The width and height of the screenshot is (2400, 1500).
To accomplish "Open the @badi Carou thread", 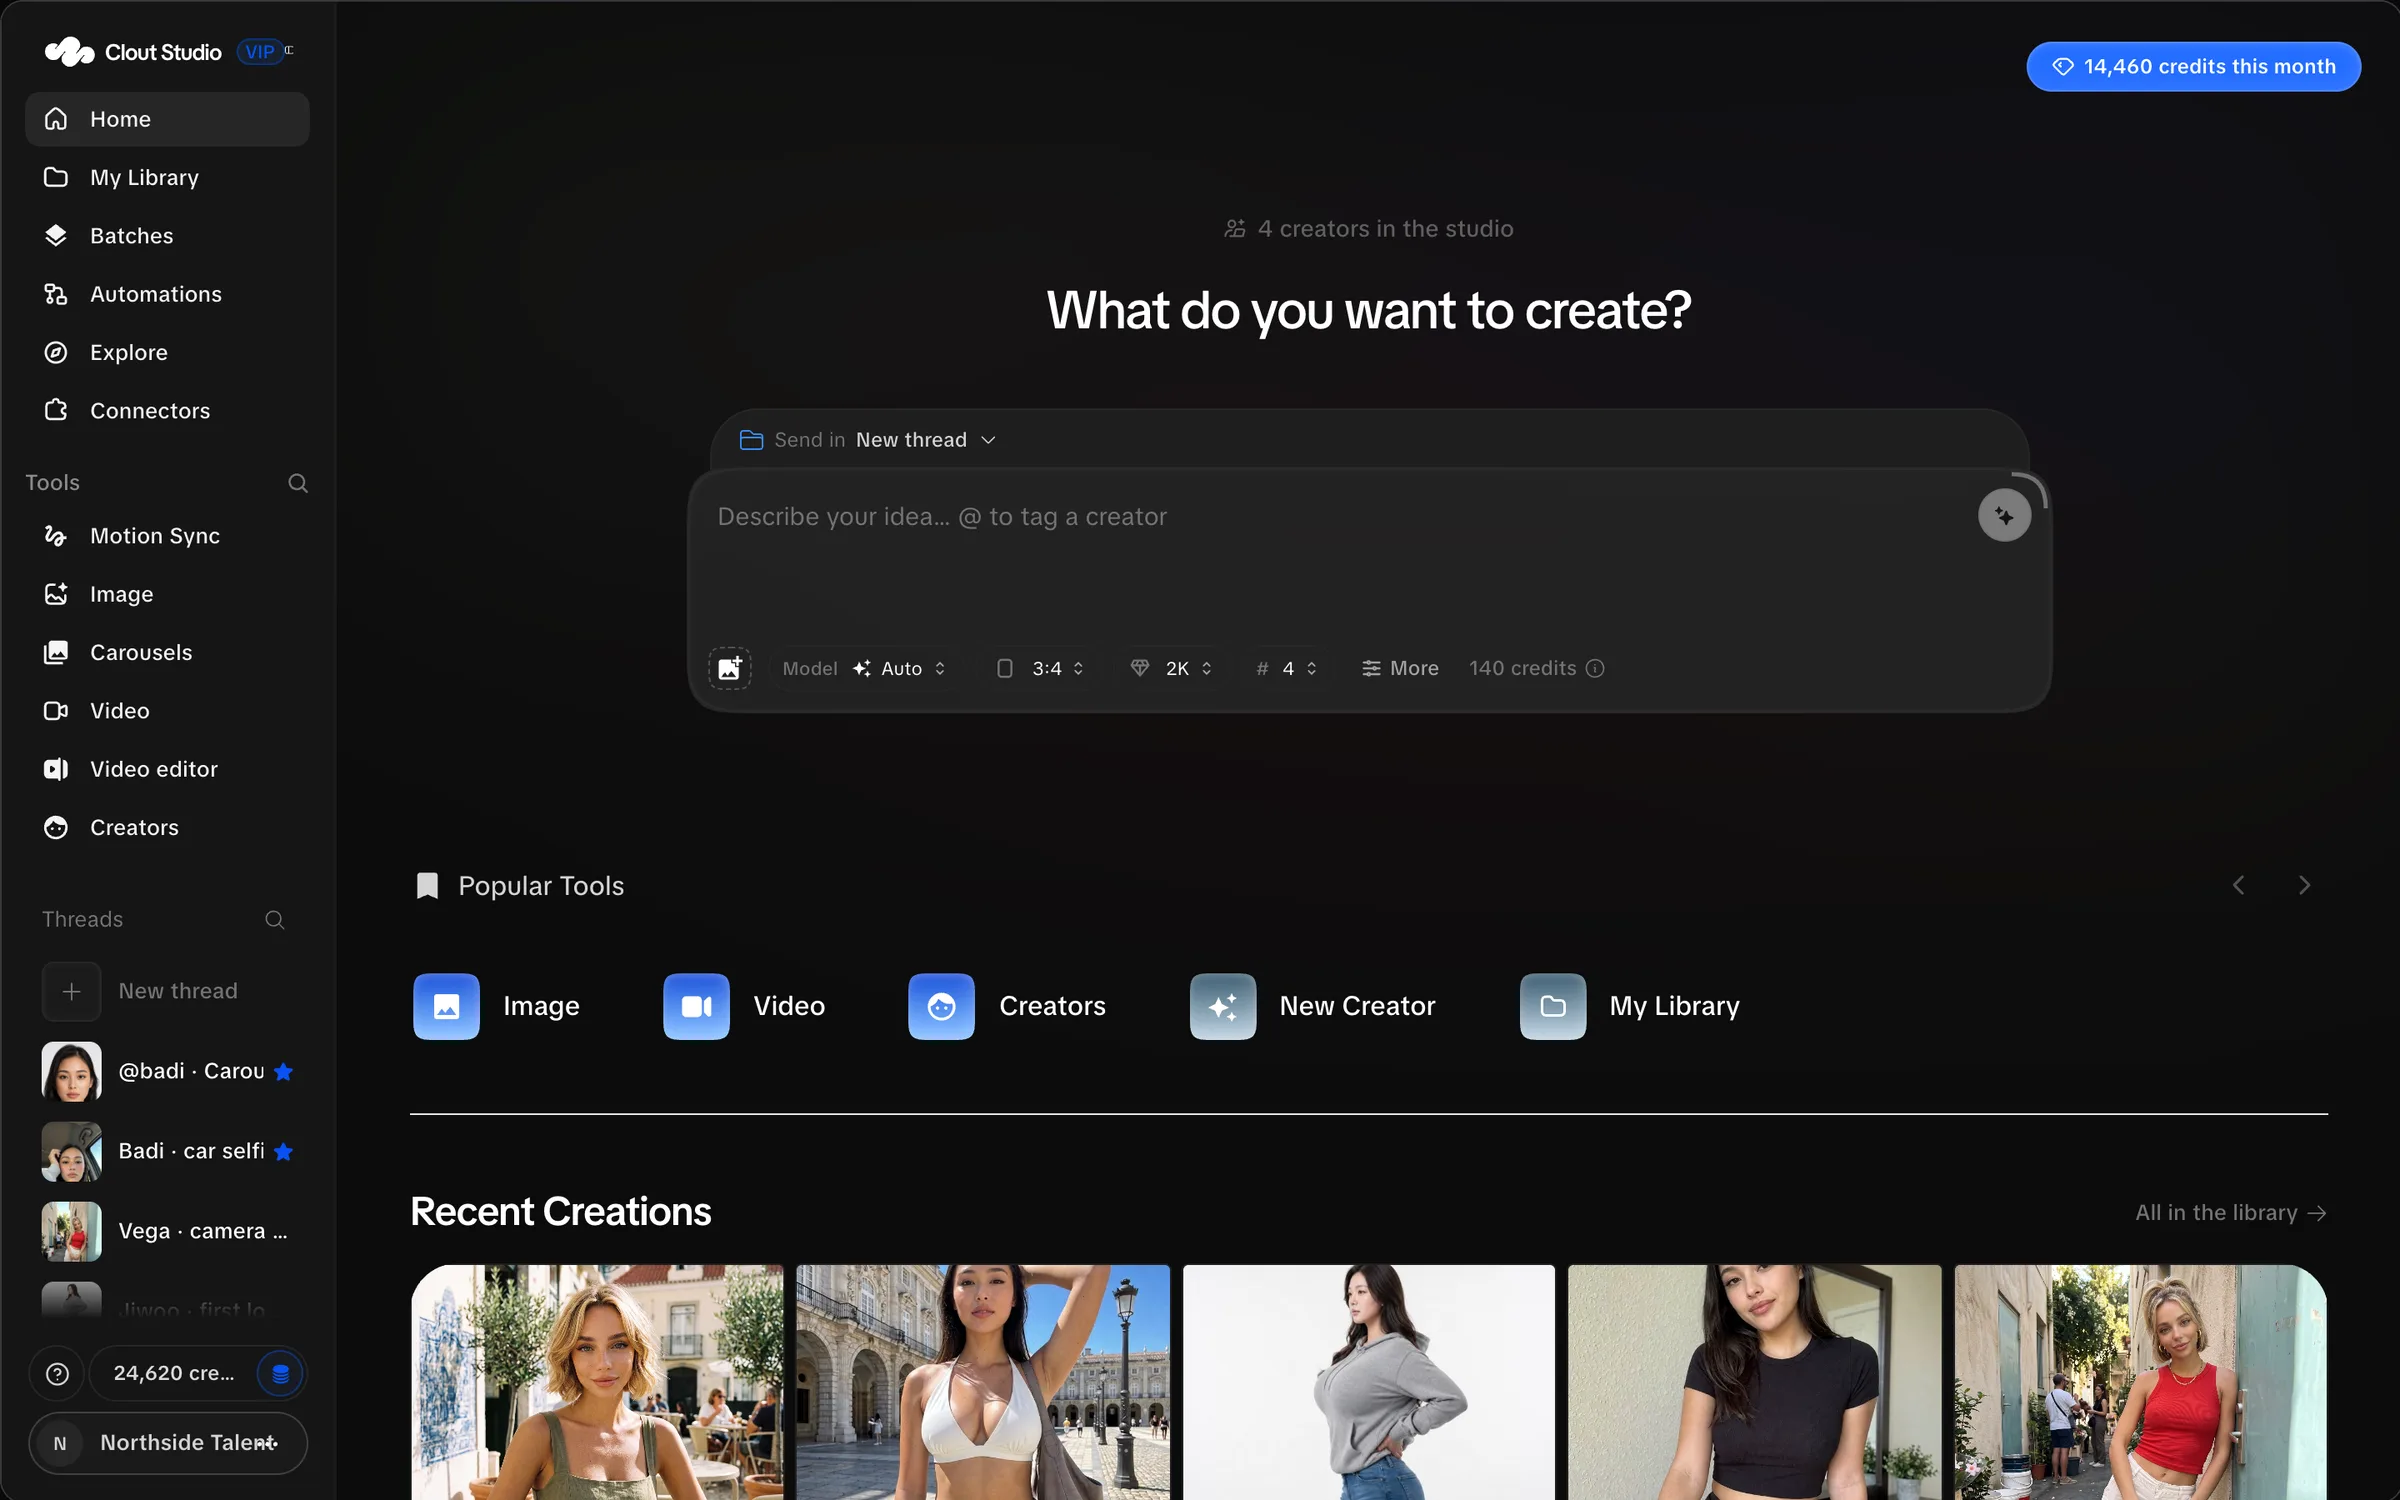I will (x=167, y=1071).
